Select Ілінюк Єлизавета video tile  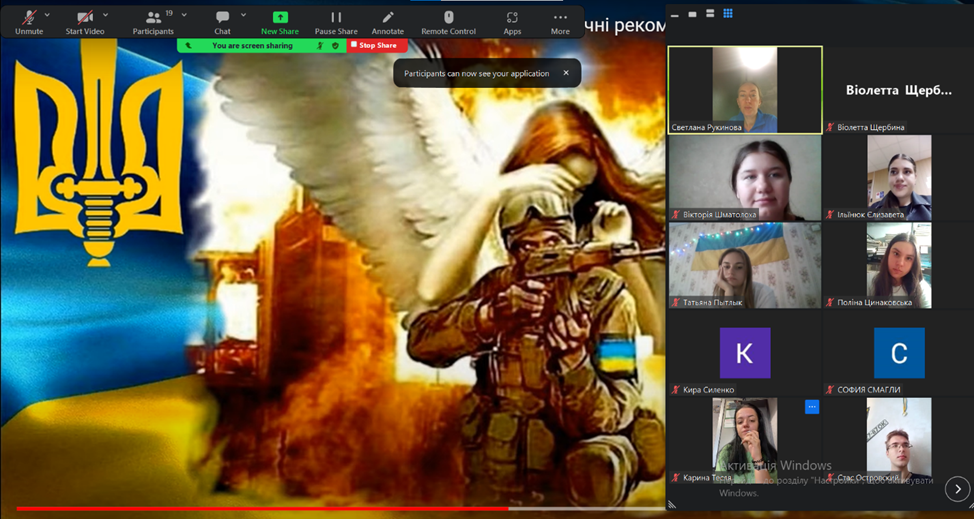coord(899,178)
